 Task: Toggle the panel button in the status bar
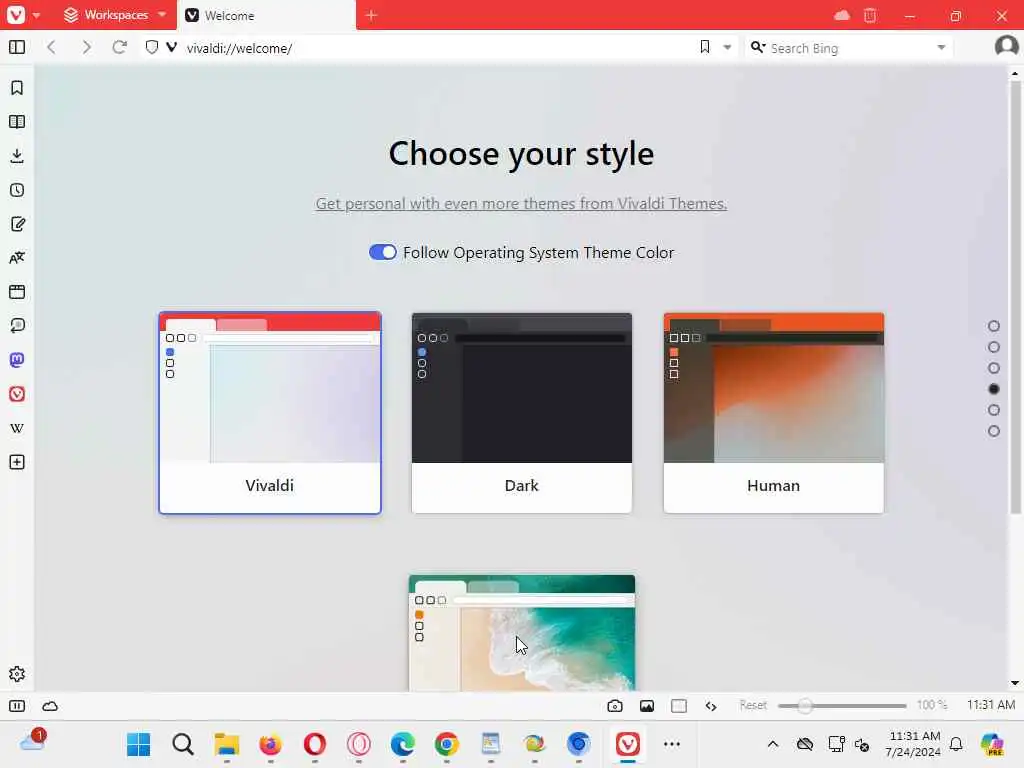17,706
